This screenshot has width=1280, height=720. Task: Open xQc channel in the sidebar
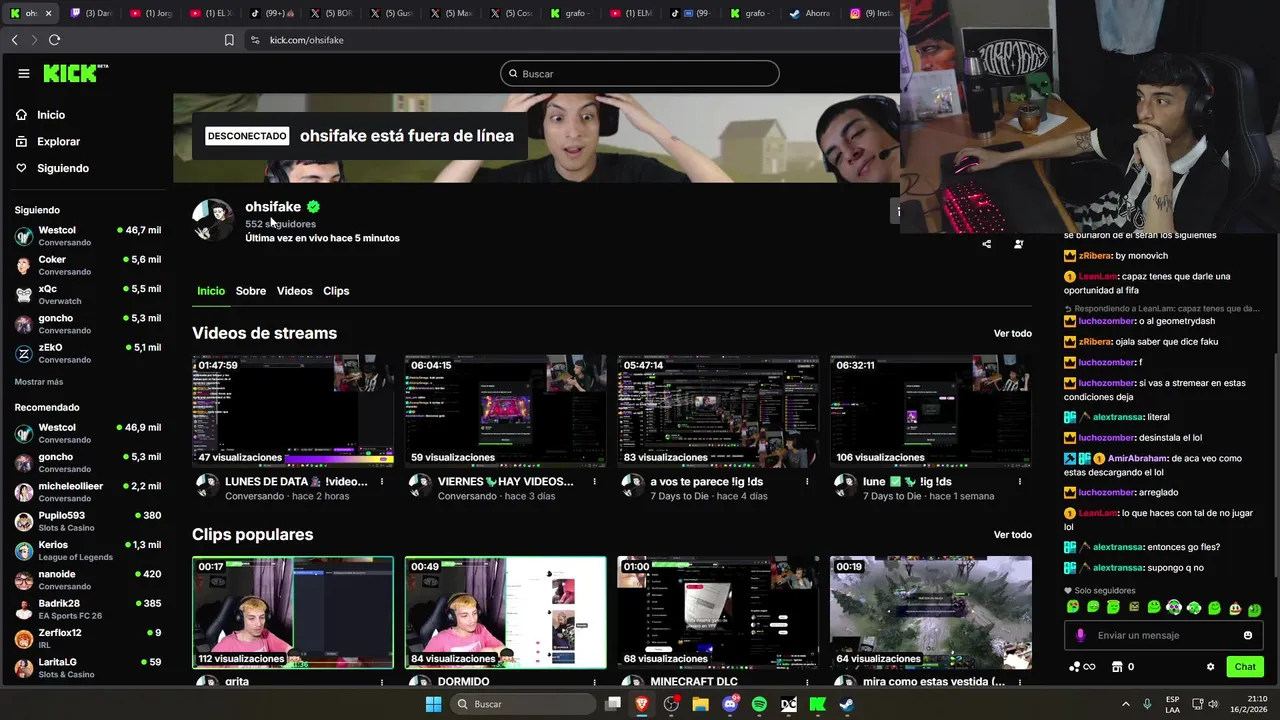click(x=87, y=294)
